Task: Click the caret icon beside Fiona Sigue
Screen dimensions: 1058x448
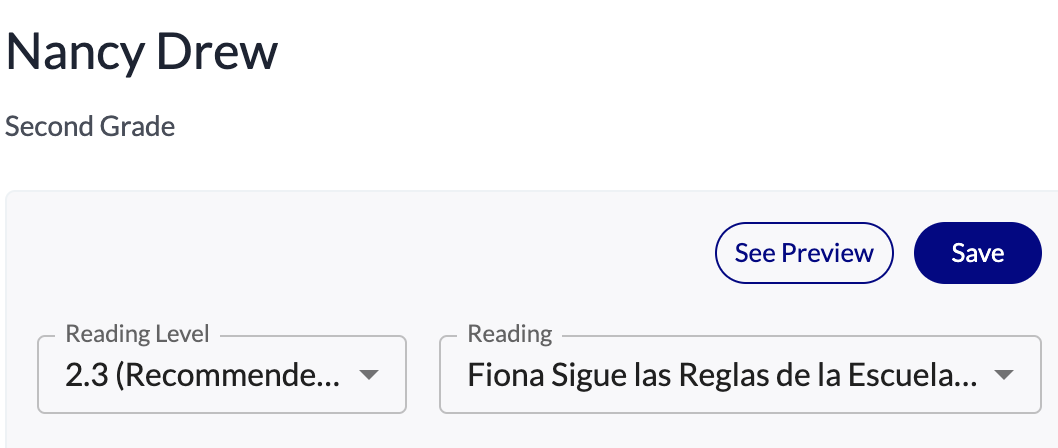Action: (1003, 375)
